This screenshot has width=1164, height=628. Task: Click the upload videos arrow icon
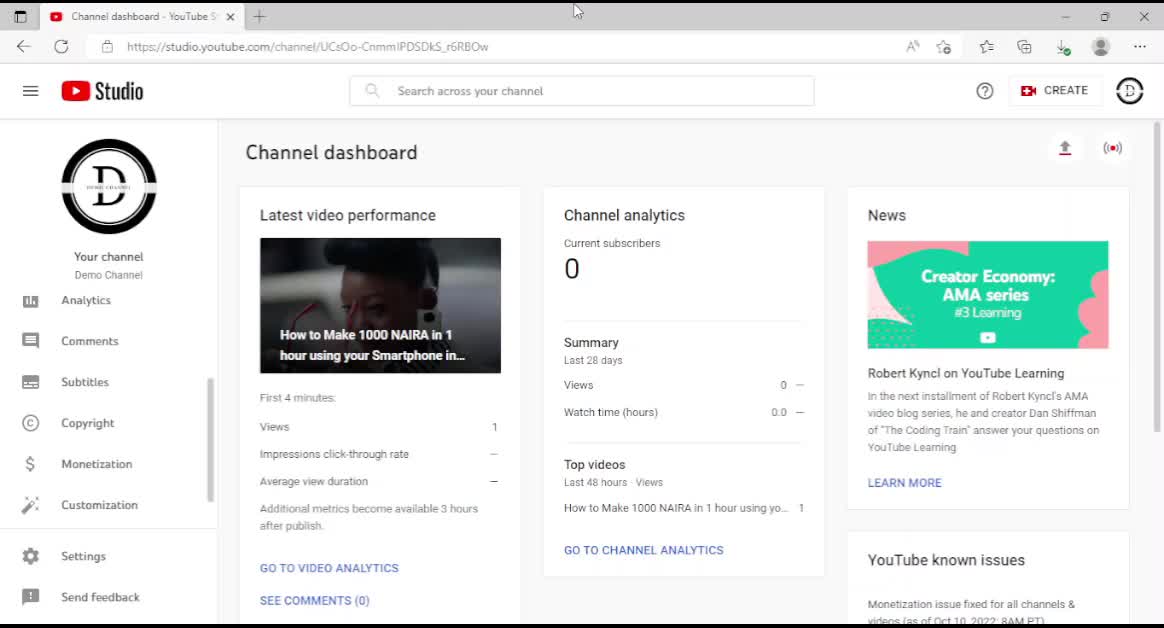(x=1065, y=148)
